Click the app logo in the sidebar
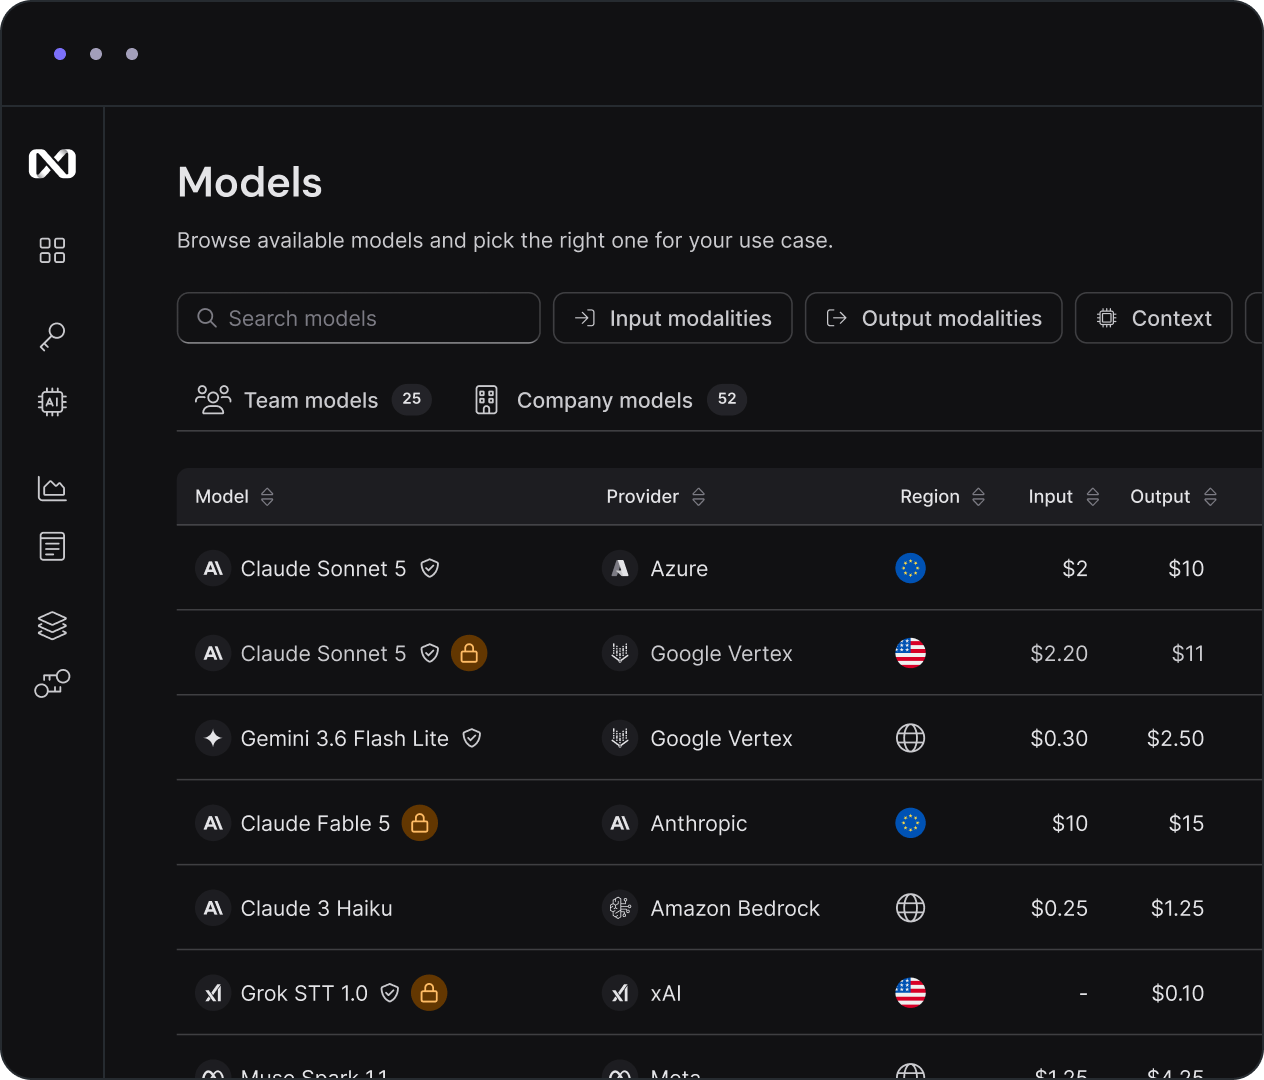Screen dimensions: 1264x1080 (52, 163)
